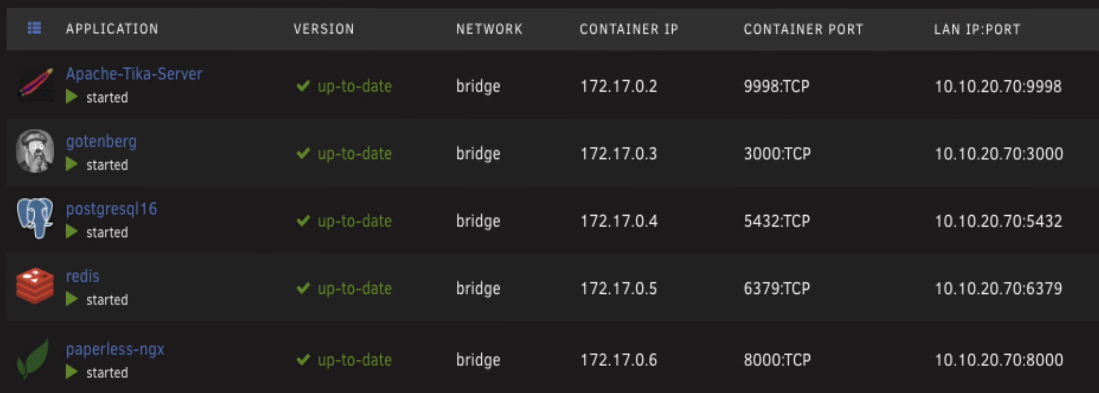Click the CONTAINER PORT column header
The height and width of the screenshot is (393, 1099).
(x=803, y=29)
